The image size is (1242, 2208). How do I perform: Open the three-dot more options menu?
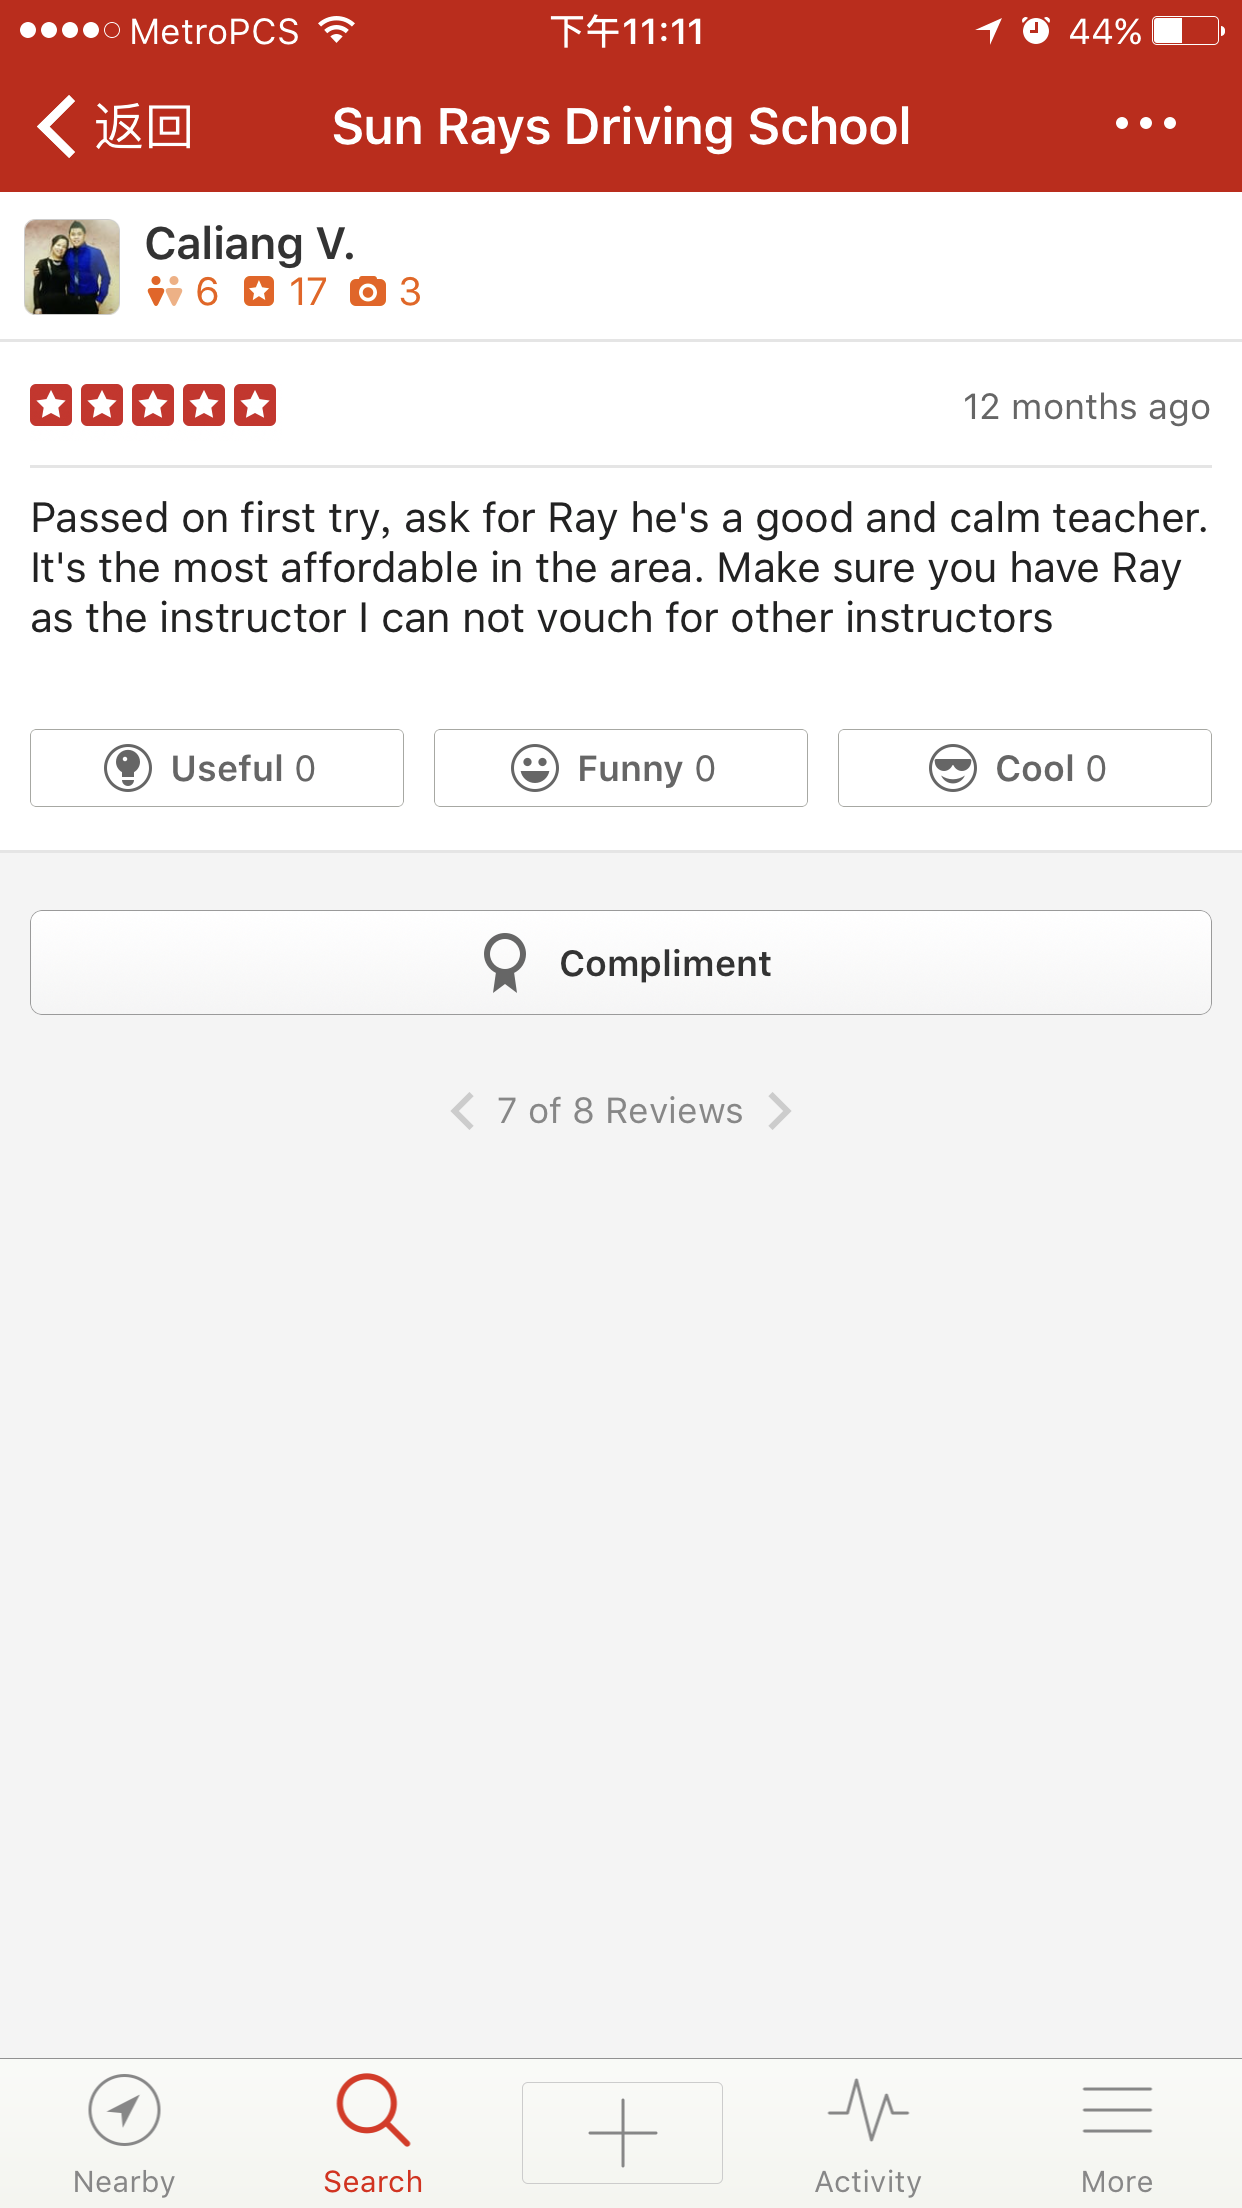[x=1146, y=124]
